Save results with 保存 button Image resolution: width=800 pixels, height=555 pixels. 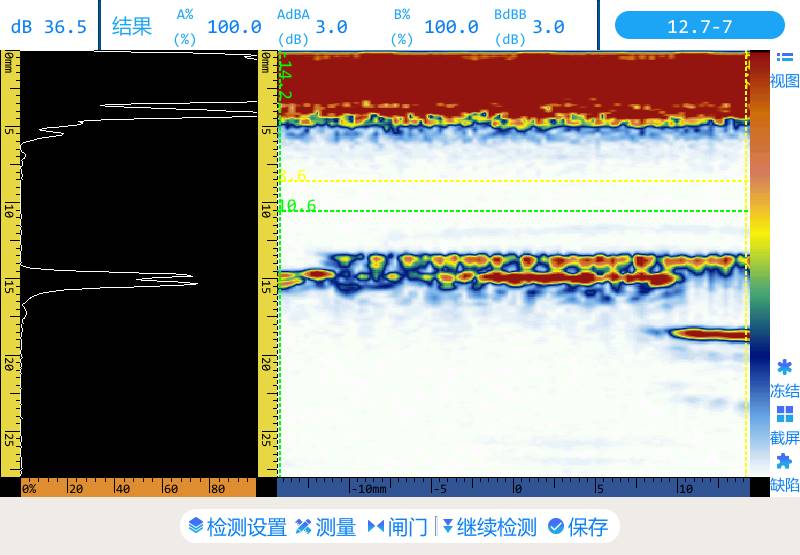[578, 527]
